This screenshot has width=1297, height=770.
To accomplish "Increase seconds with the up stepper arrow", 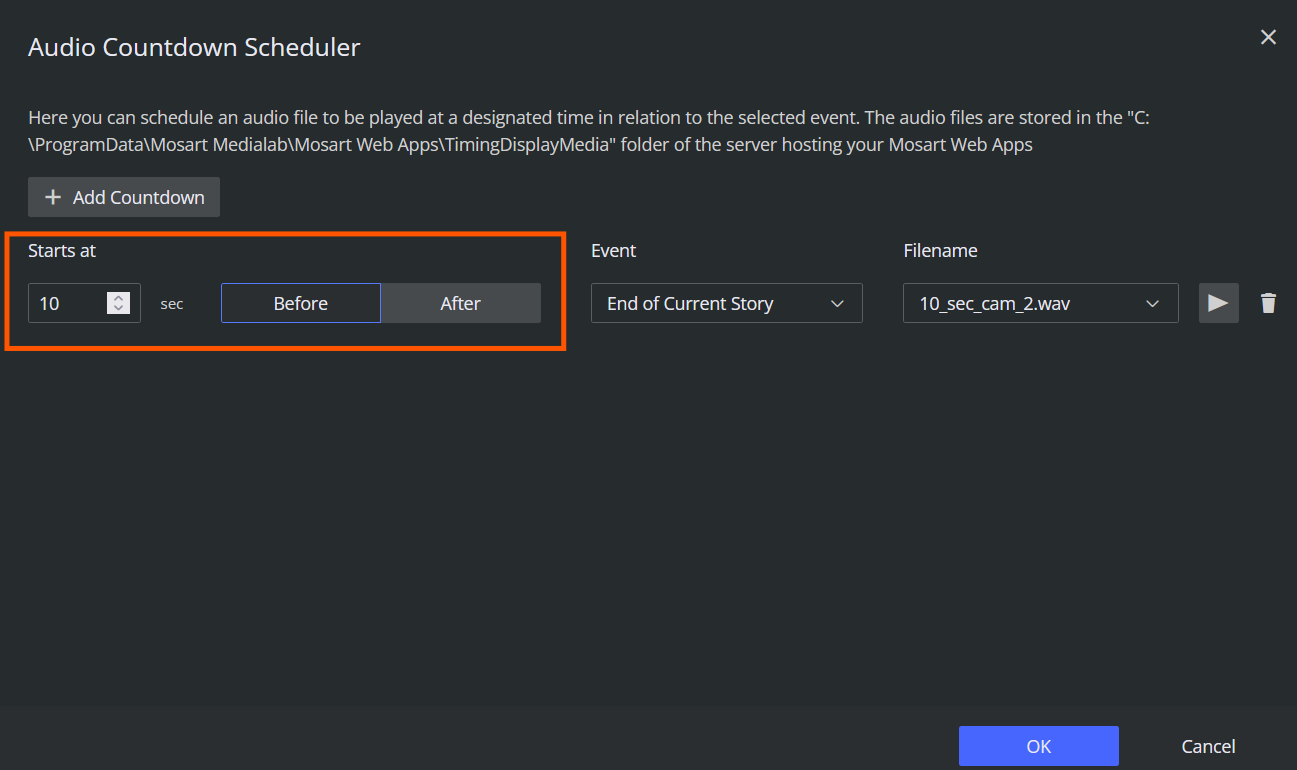I will (119, 298).
